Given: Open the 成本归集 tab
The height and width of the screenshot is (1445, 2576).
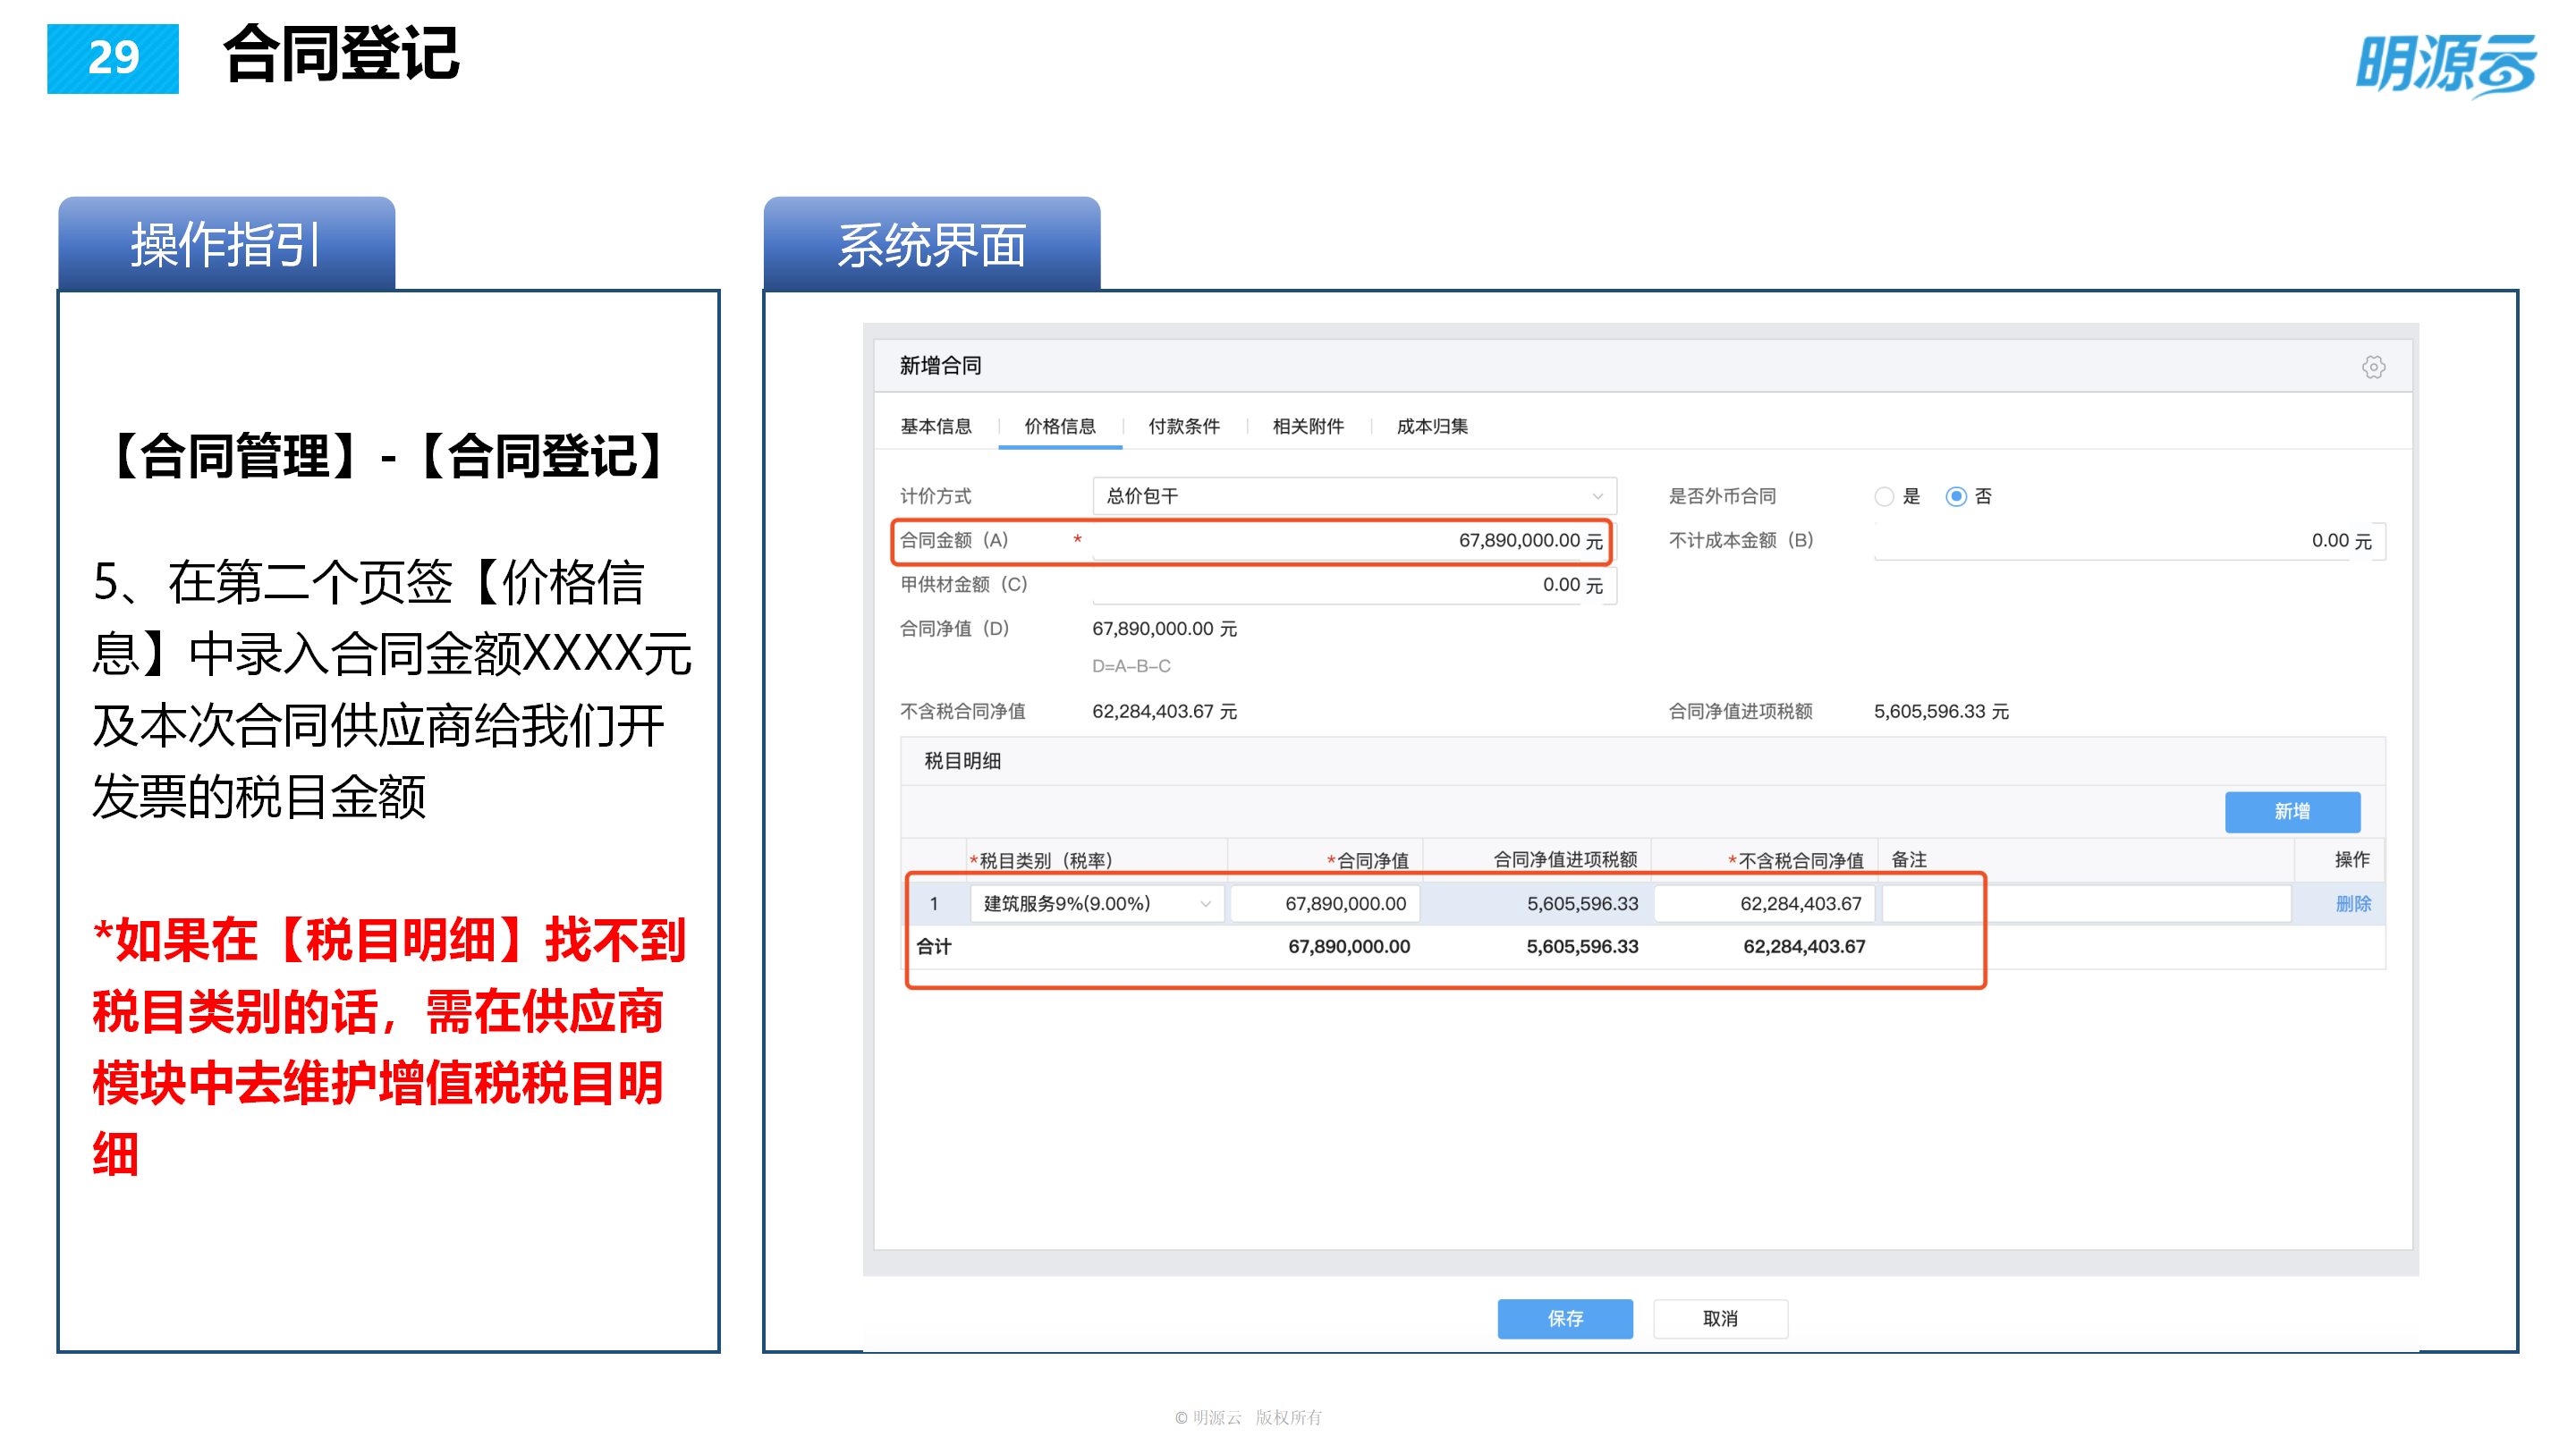Looking at the screenshot, I should pyautogui.click(x=1434, y=426).
